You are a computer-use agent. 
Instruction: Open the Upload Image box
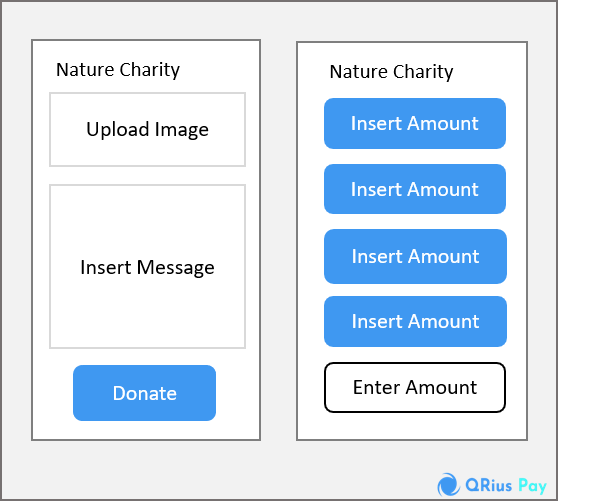tap(147, 130)
